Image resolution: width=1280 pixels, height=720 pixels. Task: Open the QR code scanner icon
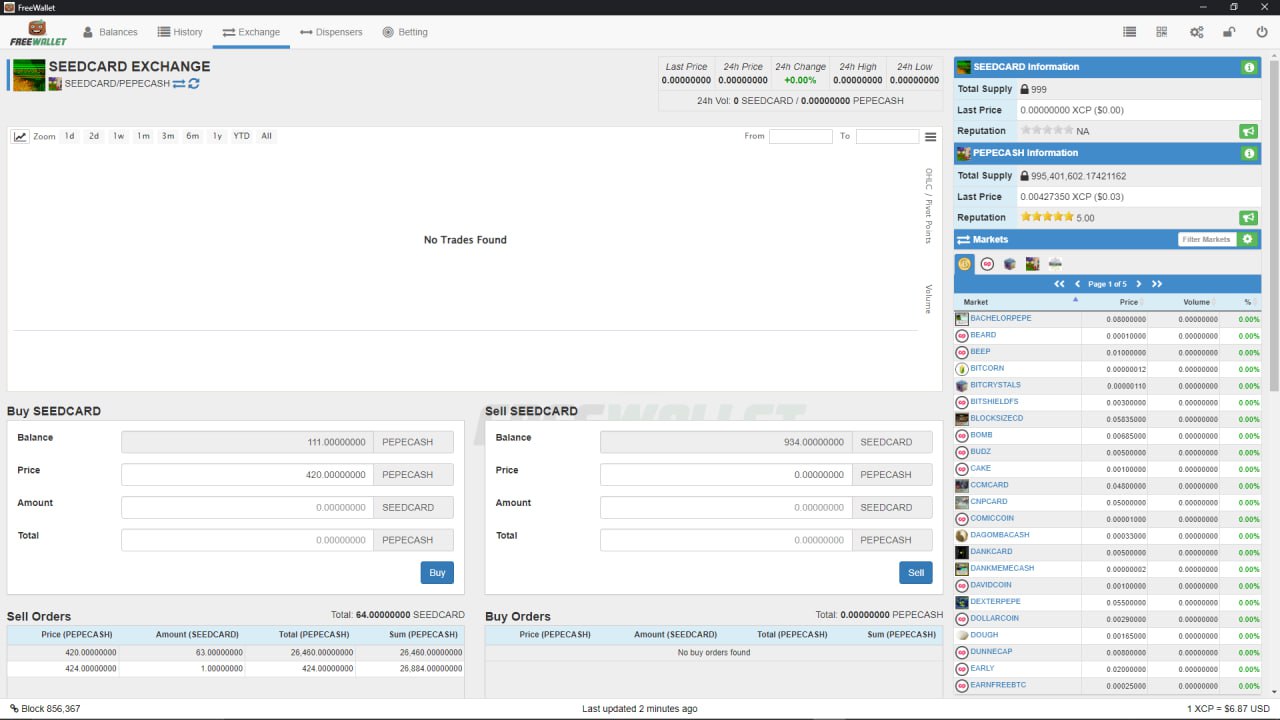(x=1162, y=32)
